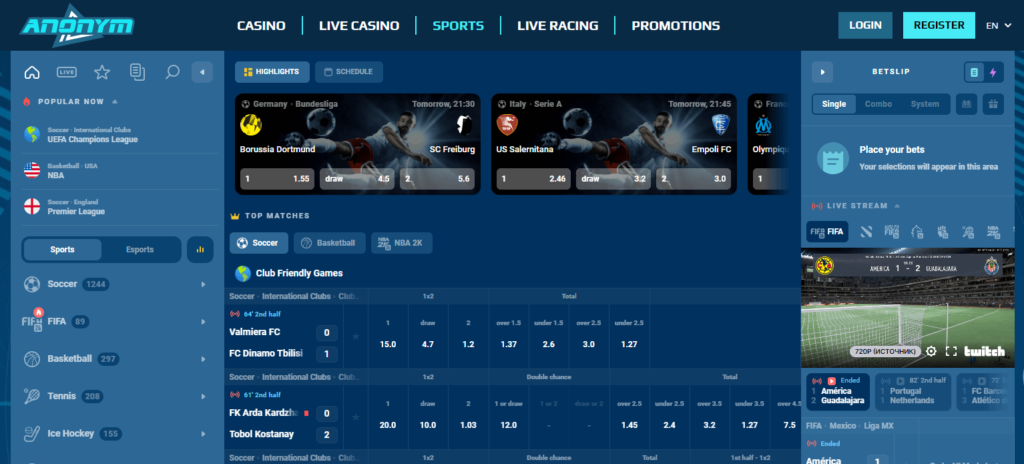Collapse the betslip panel arrow button
Image resolution: width=1024 pixels, height=464 pixels.
click(822, 72)
